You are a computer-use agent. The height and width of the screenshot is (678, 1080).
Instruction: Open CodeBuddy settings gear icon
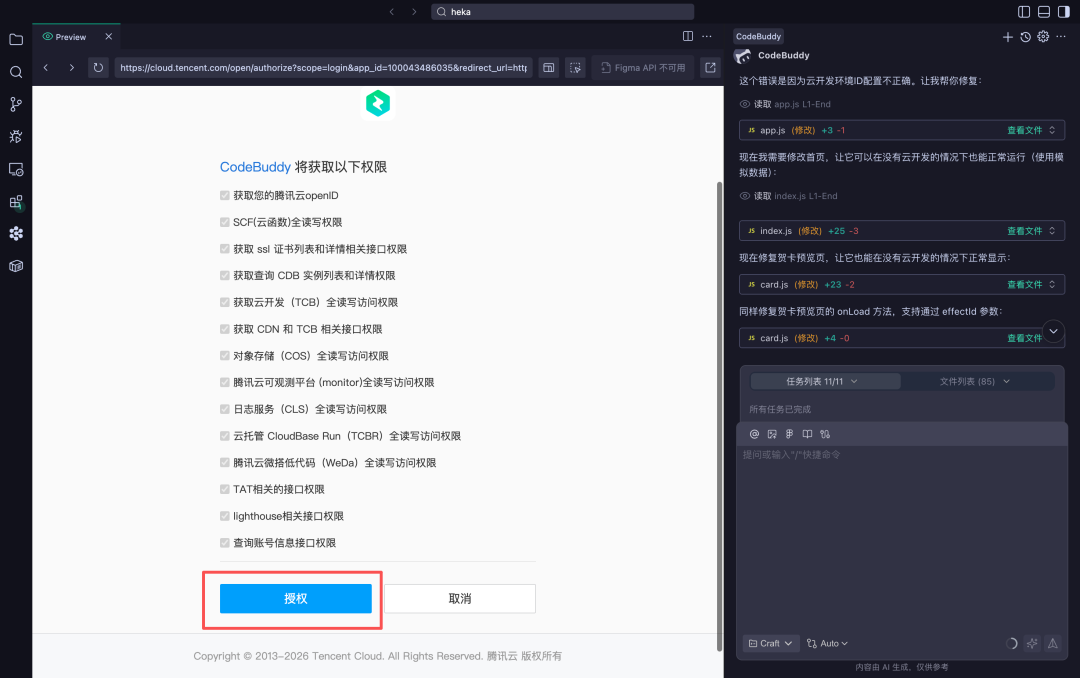click(1042, 36)
